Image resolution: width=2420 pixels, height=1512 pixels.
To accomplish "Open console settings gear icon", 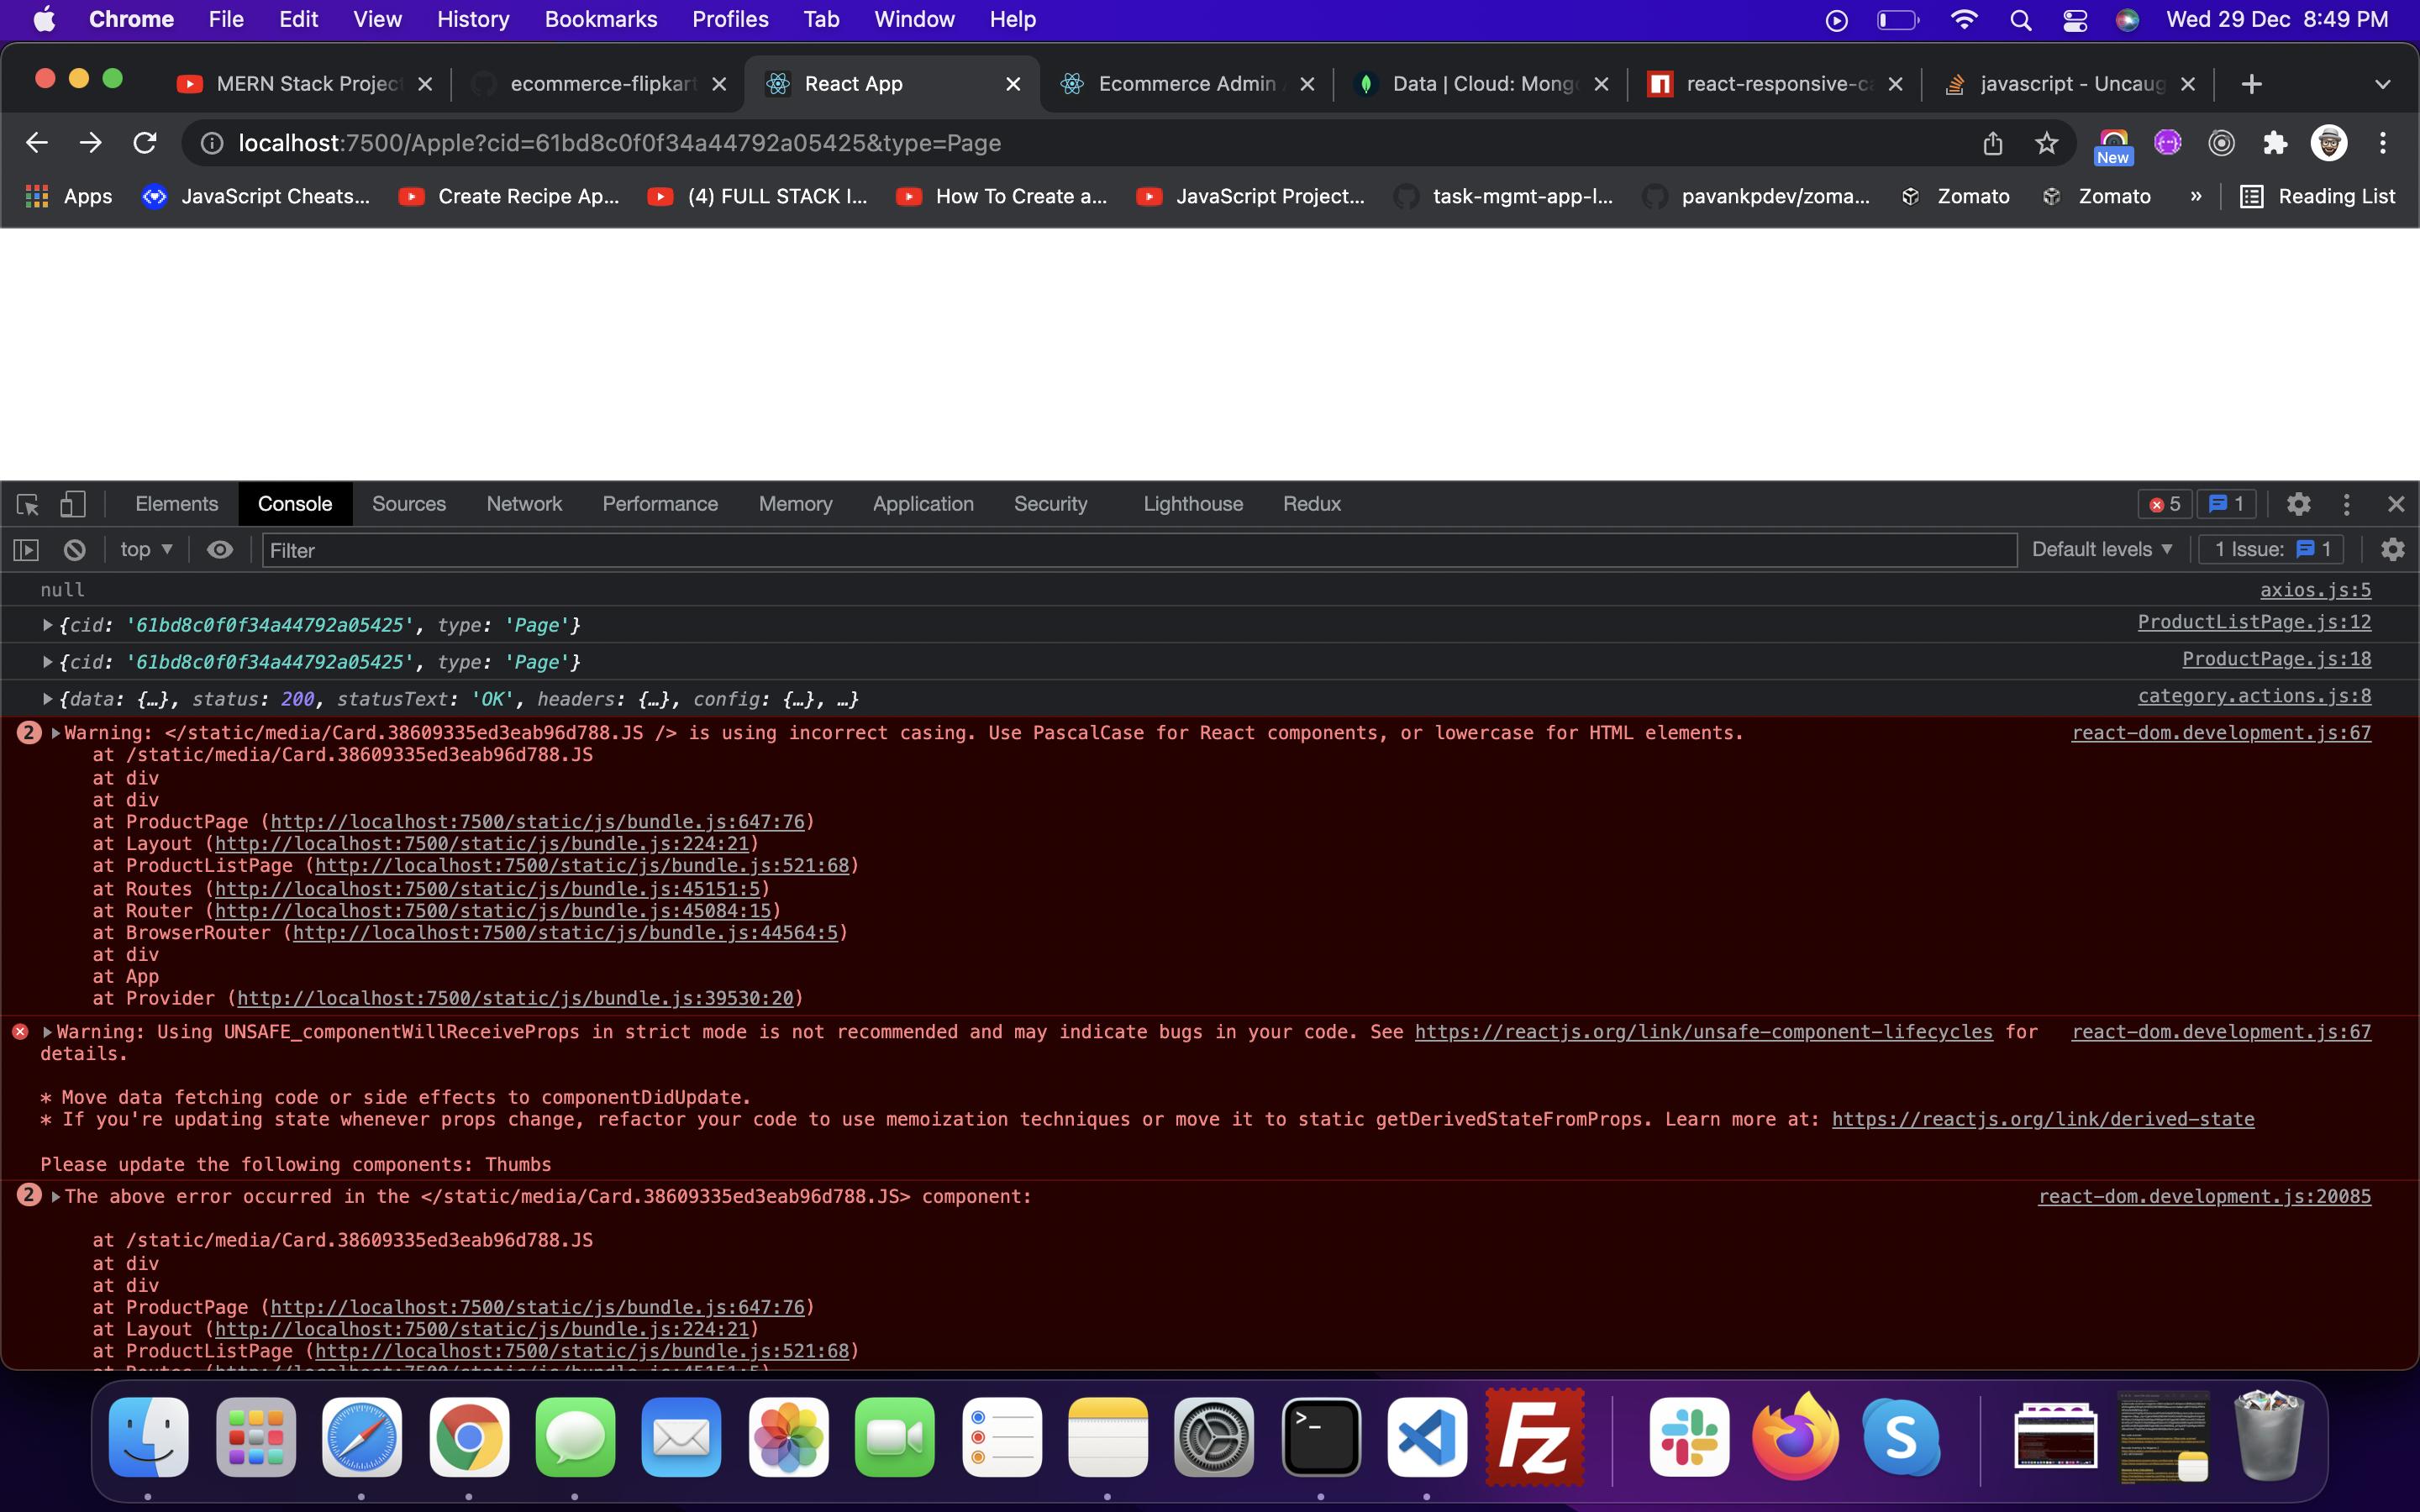I will [2393, 549].
